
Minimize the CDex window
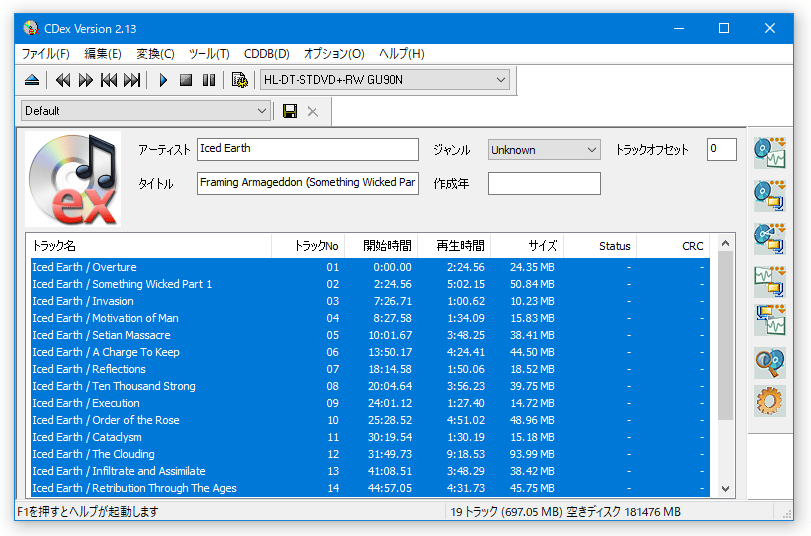tap(679, 28)
